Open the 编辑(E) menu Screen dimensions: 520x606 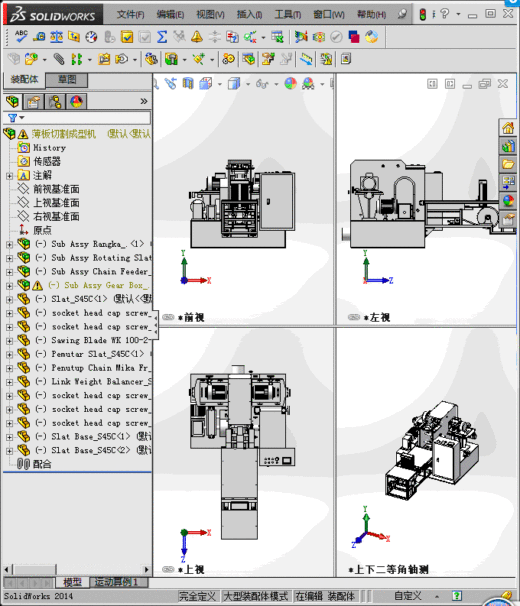170,15
